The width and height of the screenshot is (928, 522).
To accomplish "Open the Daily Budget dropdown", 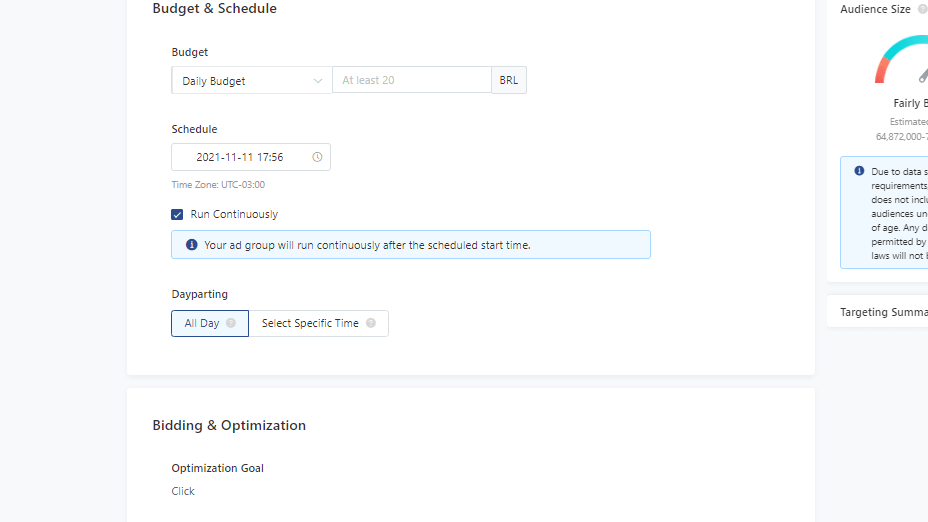I will (x=252, y=80).
